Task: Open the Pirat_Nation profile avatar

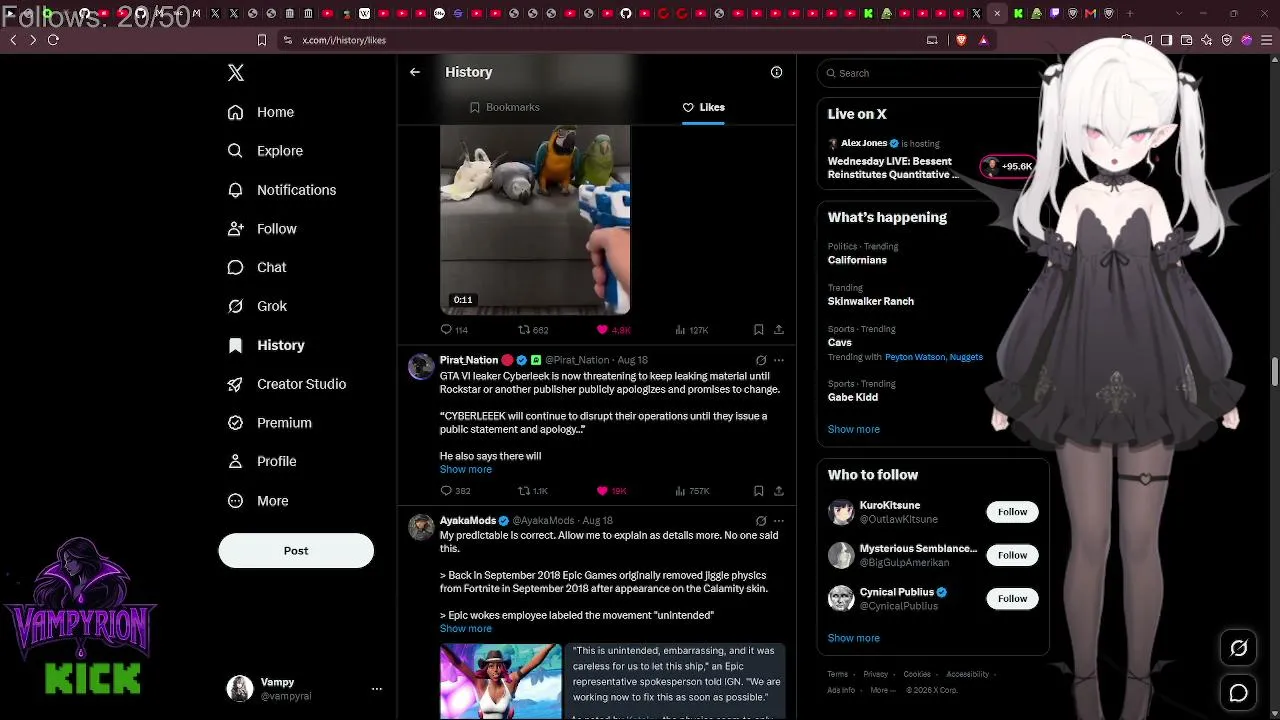Action: pos(421,366)
